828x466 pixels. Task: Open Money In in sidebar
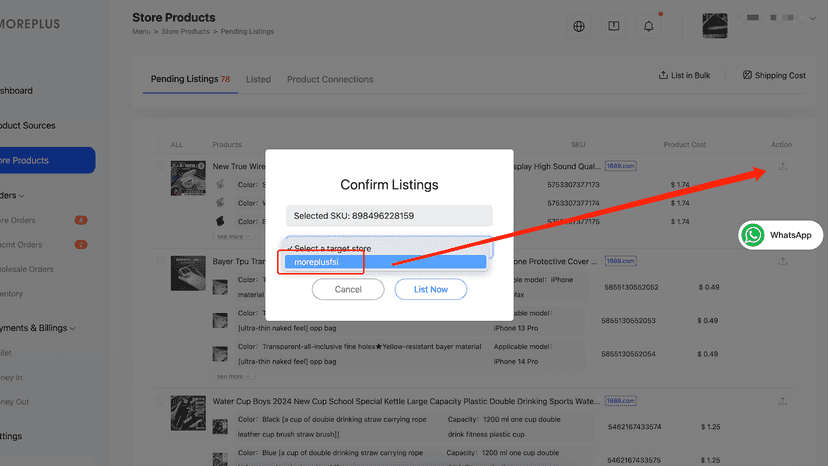coord(11,378)
